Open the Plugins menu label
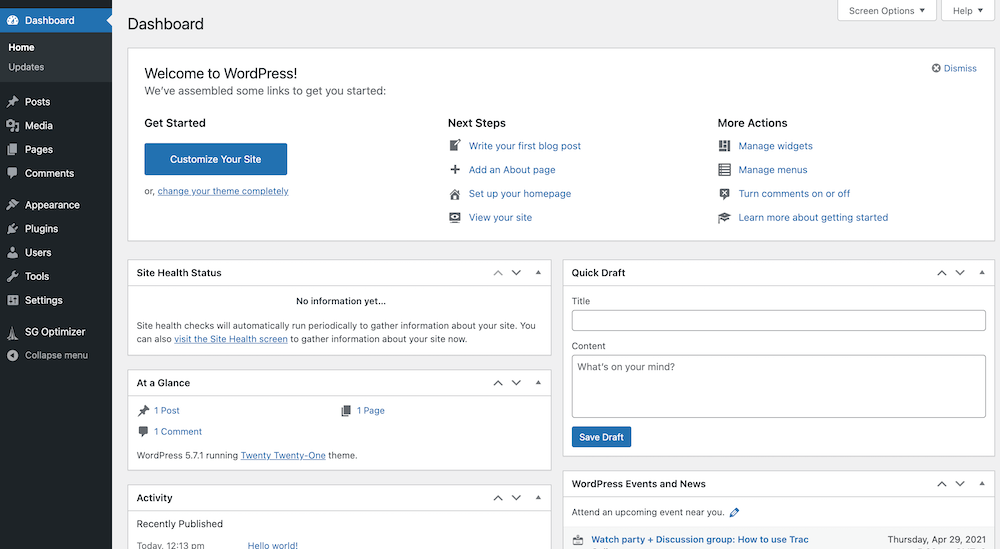The width and height of the screenshot is (1000, 549). click(x=41, y=228)
